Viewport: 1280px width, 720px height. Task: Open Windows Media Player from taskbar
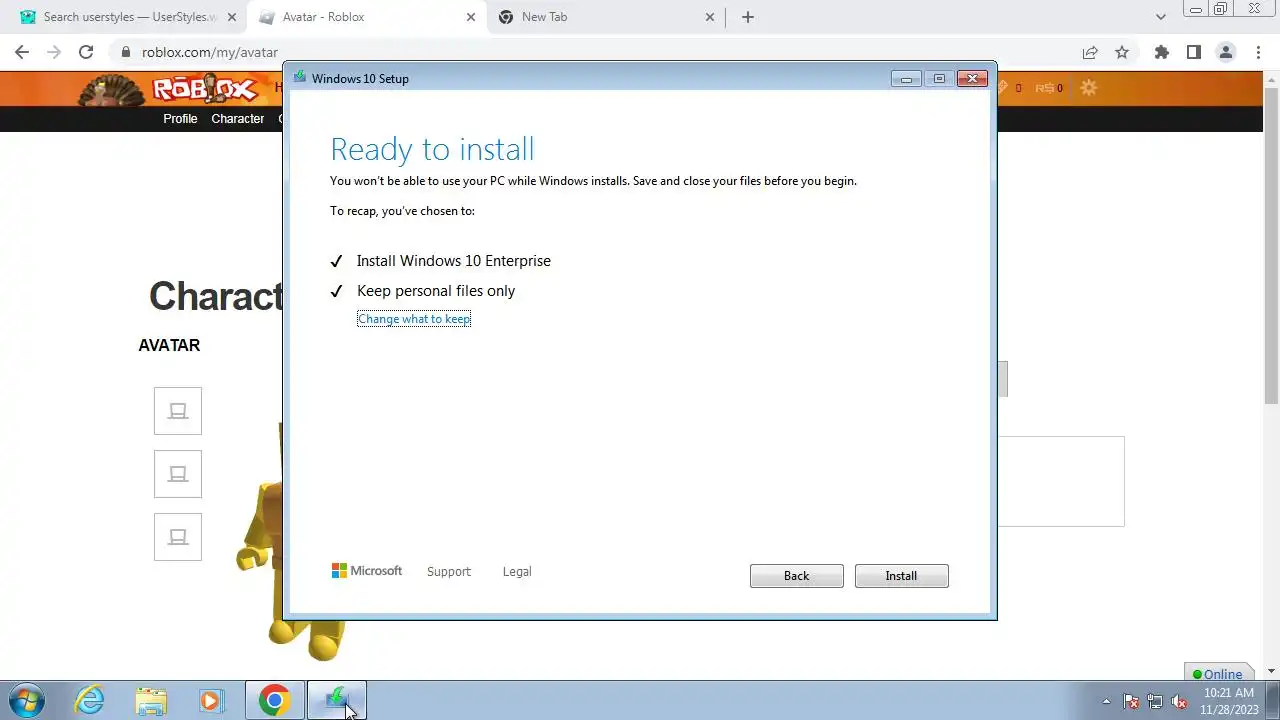pos(211,700)
